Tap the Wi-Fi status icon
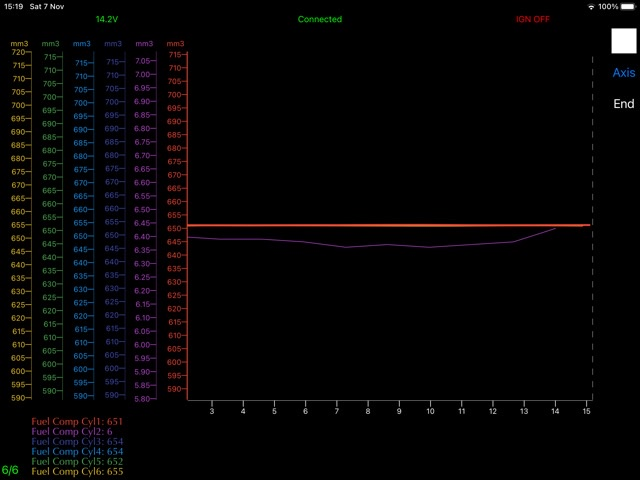640x480 pixels. coord(591,7)
